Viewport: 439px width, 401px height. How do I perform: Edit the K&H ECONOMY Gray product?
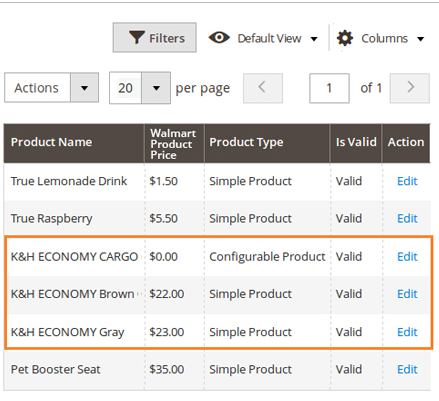coord(407,332)
